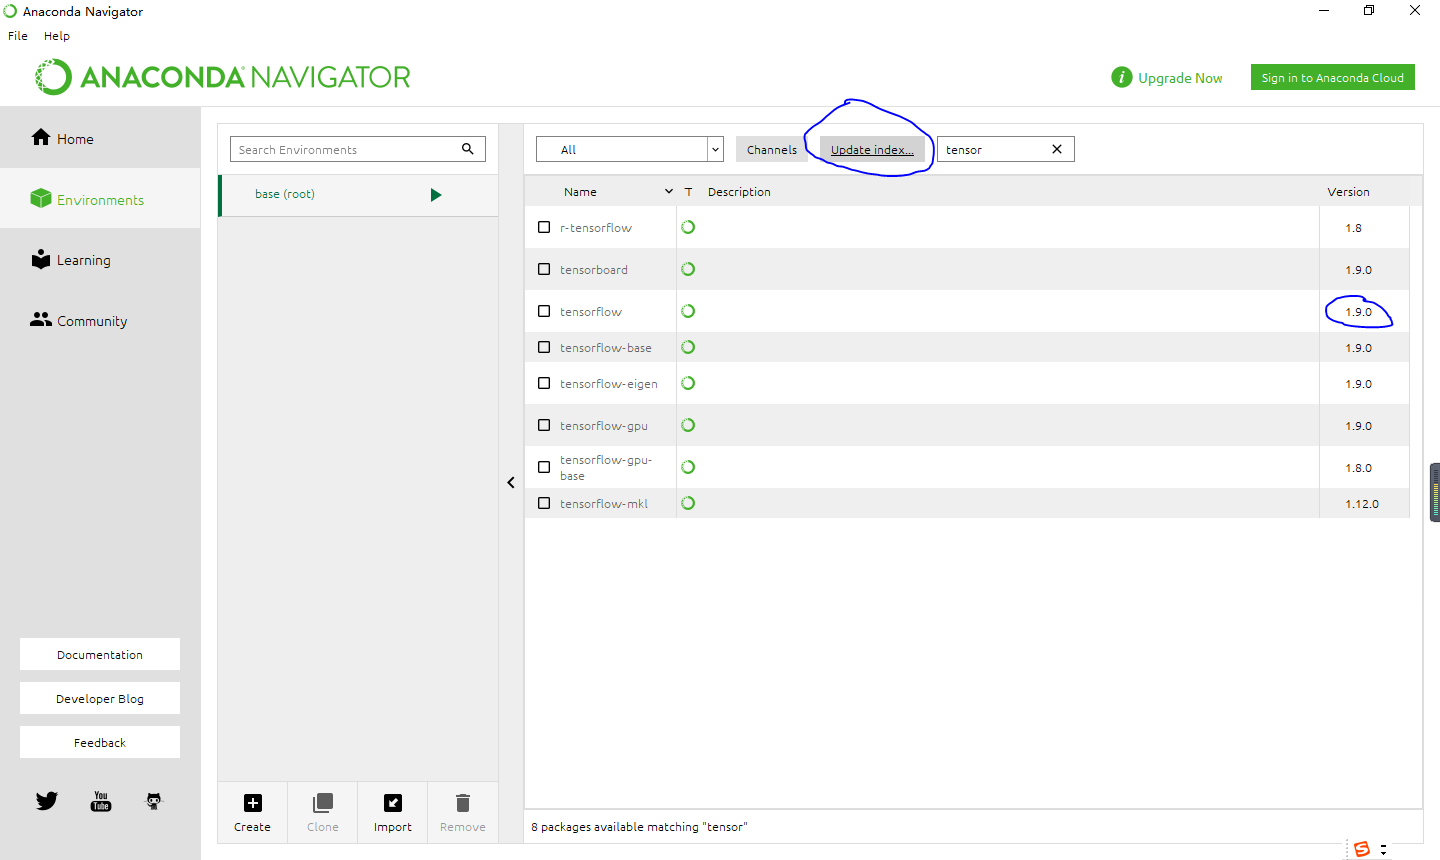Open the Documentation button

pyautogui.click(x=100, y=654)
